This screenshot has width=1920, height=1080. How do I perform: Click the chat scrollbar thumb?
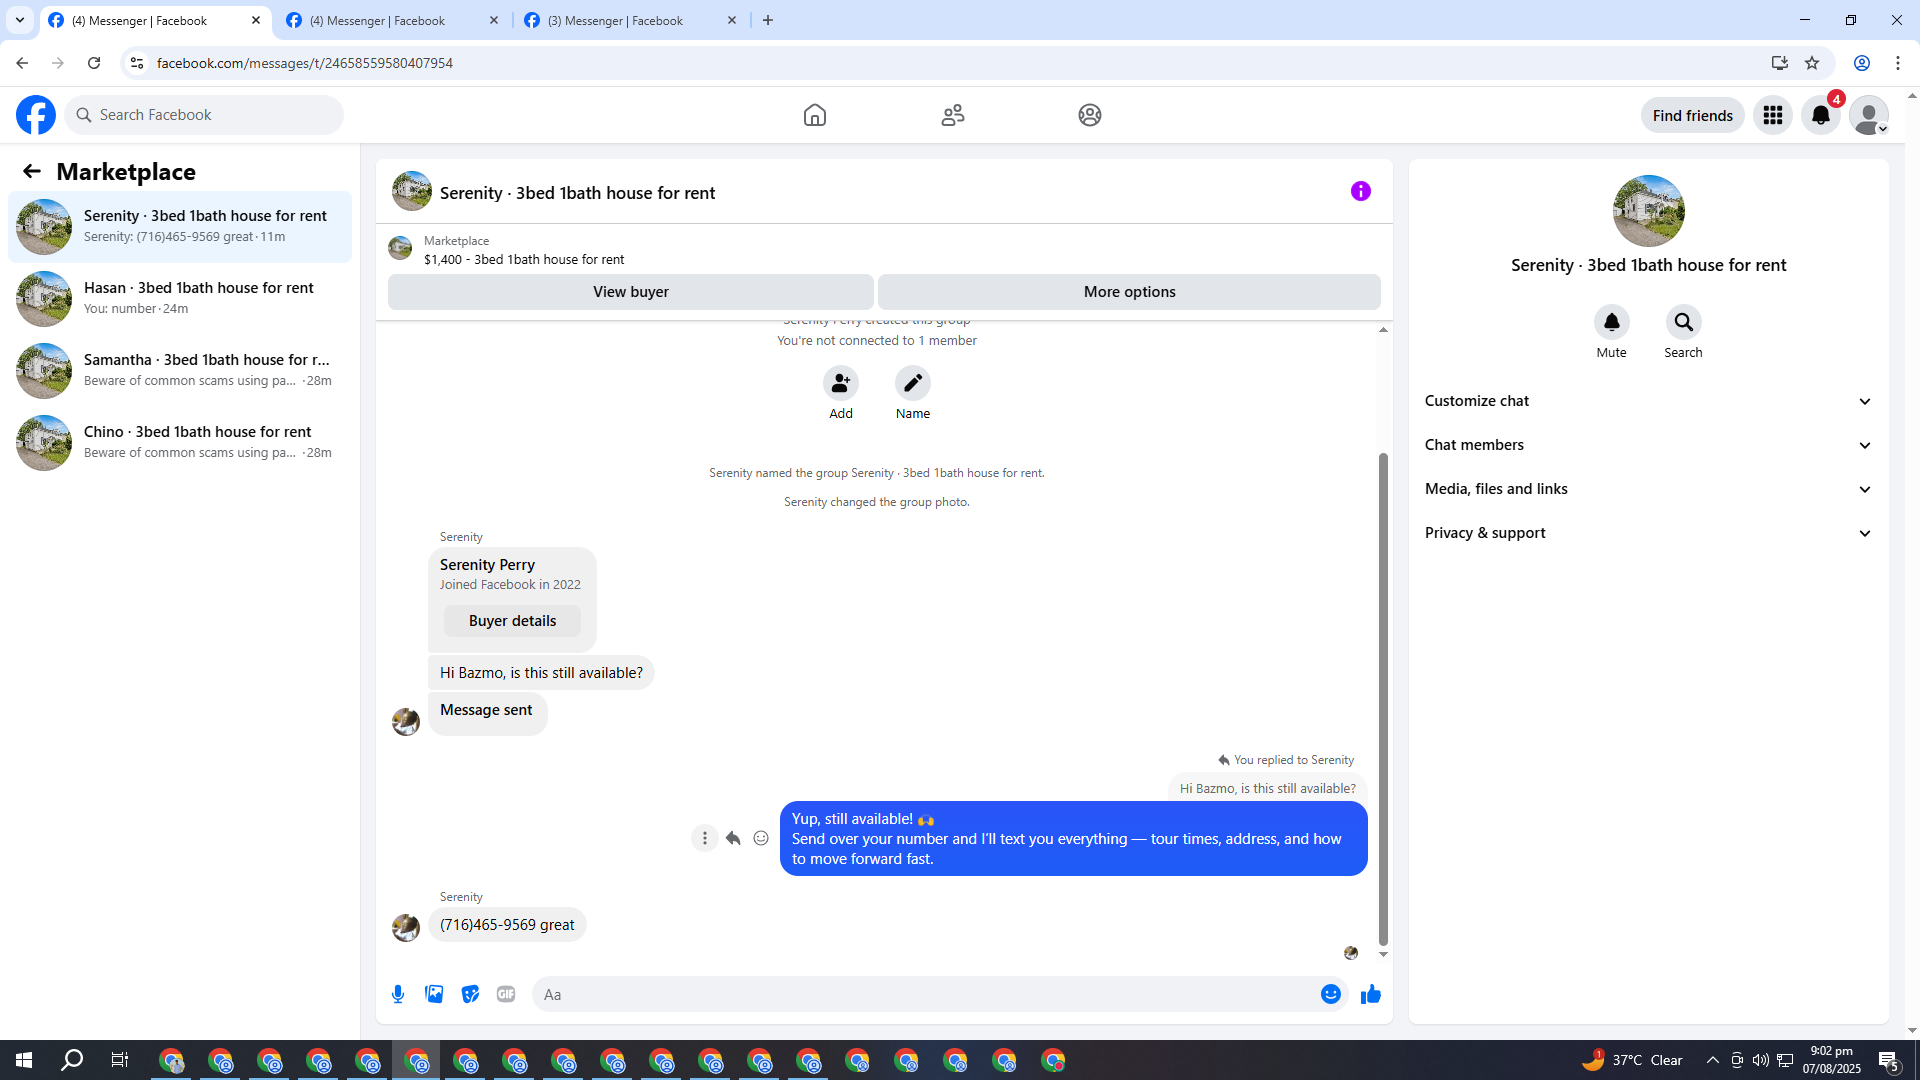click(x=1383, y=698)
